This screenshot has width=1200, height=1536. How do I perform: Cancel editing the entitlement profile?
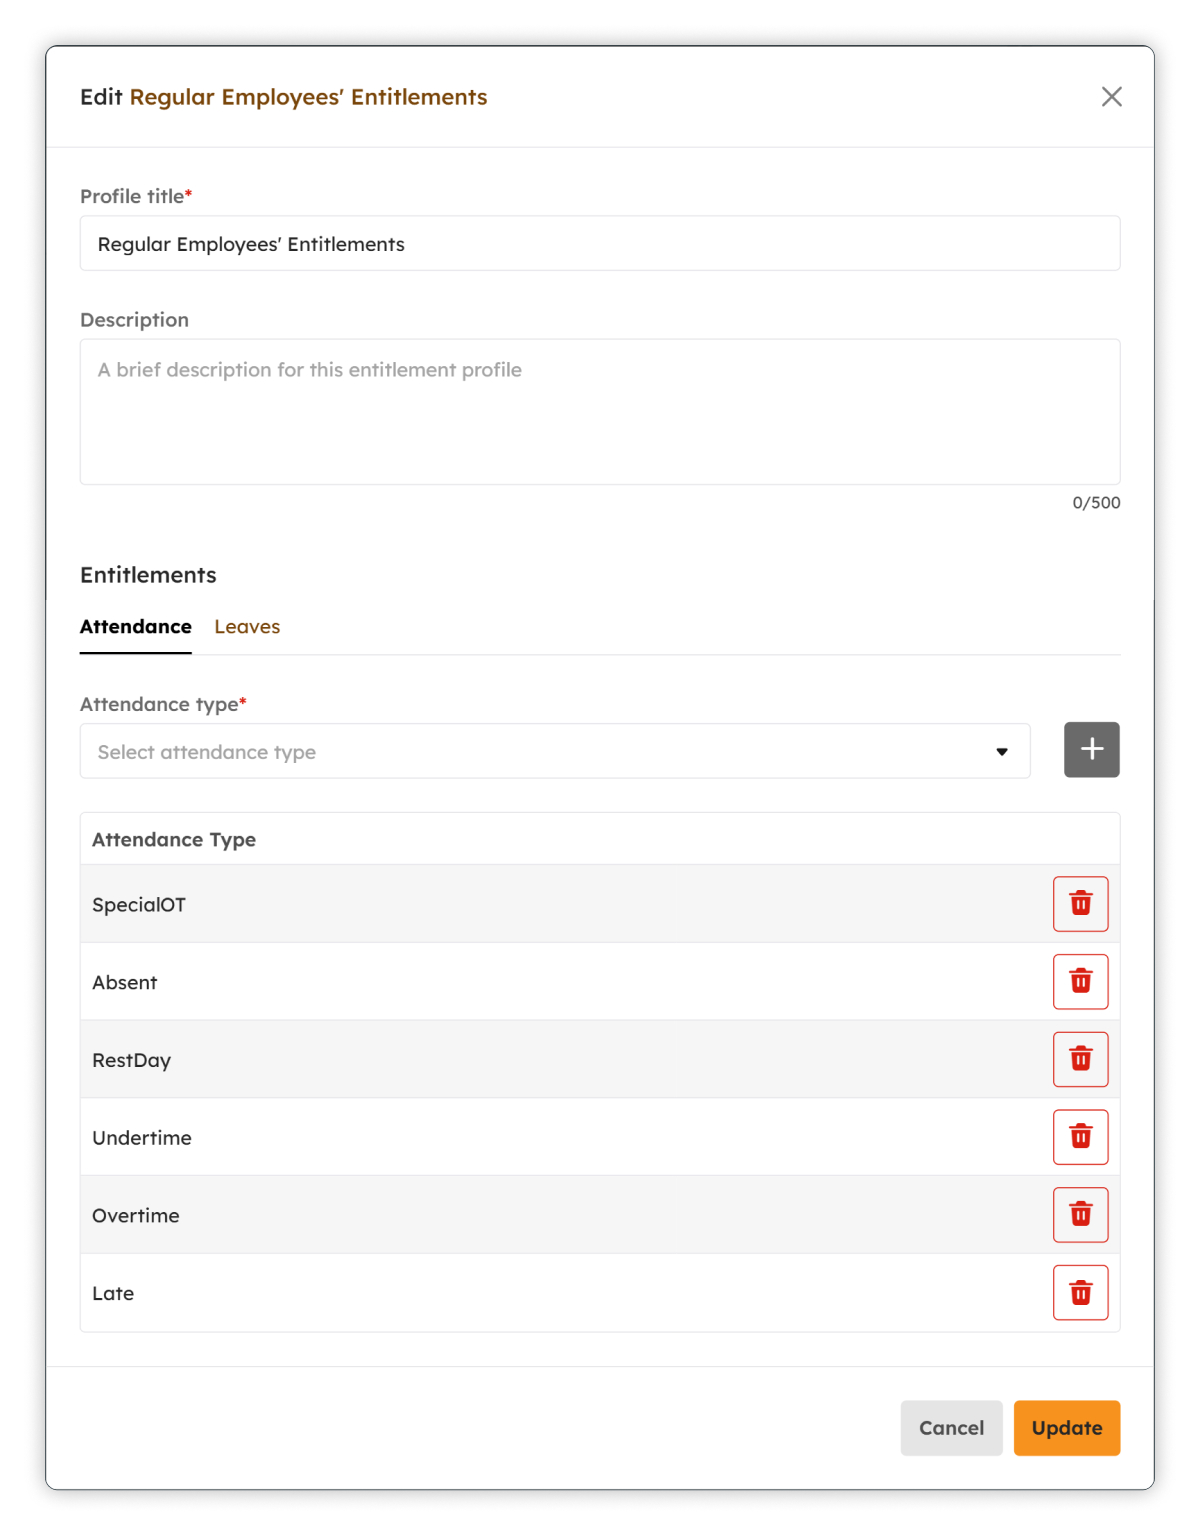951,1428
